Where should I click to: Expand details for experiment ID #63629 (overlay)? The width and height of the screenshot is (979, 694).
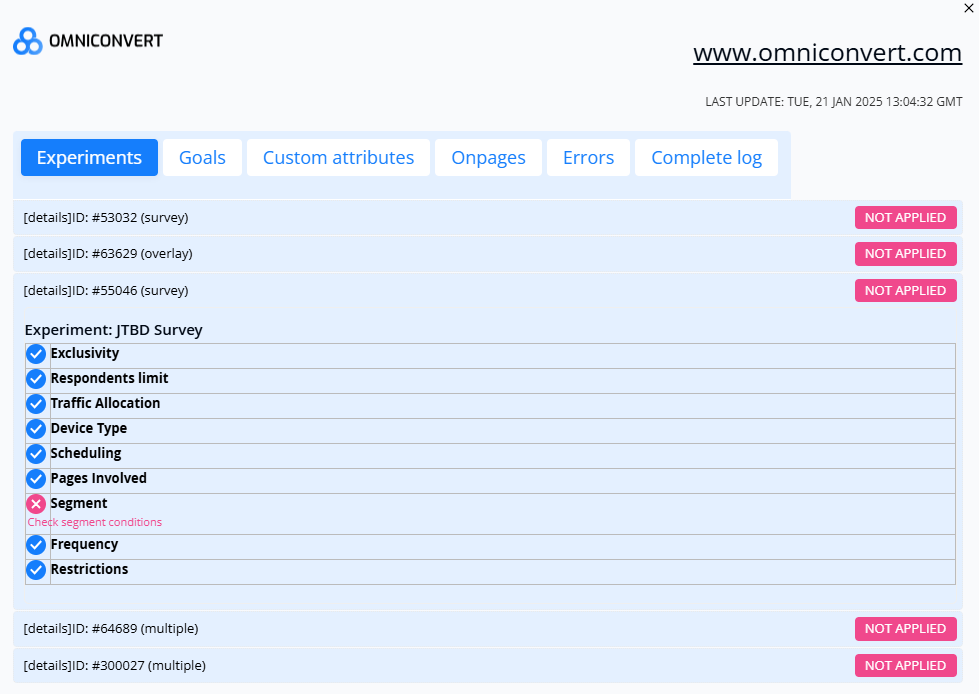[x=49, y=254]
